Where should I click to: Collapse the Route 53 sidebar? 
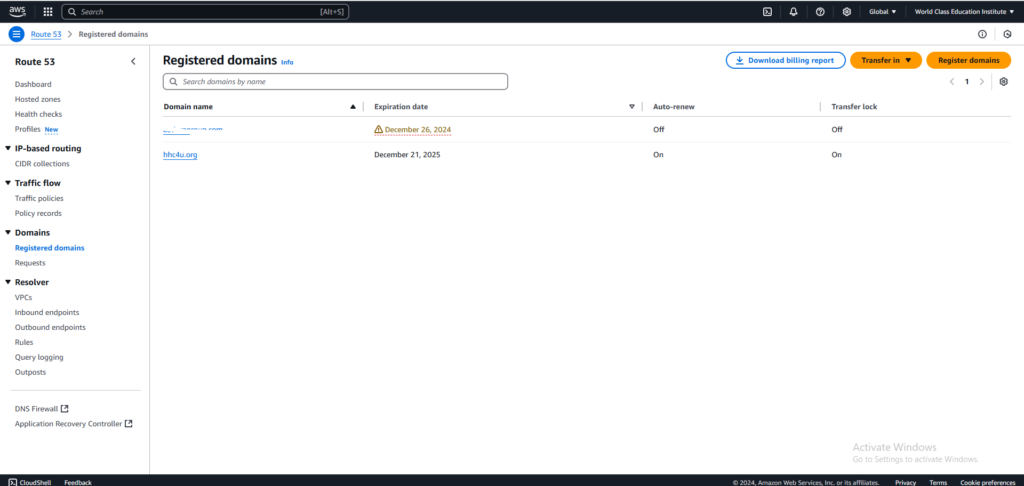133,61
